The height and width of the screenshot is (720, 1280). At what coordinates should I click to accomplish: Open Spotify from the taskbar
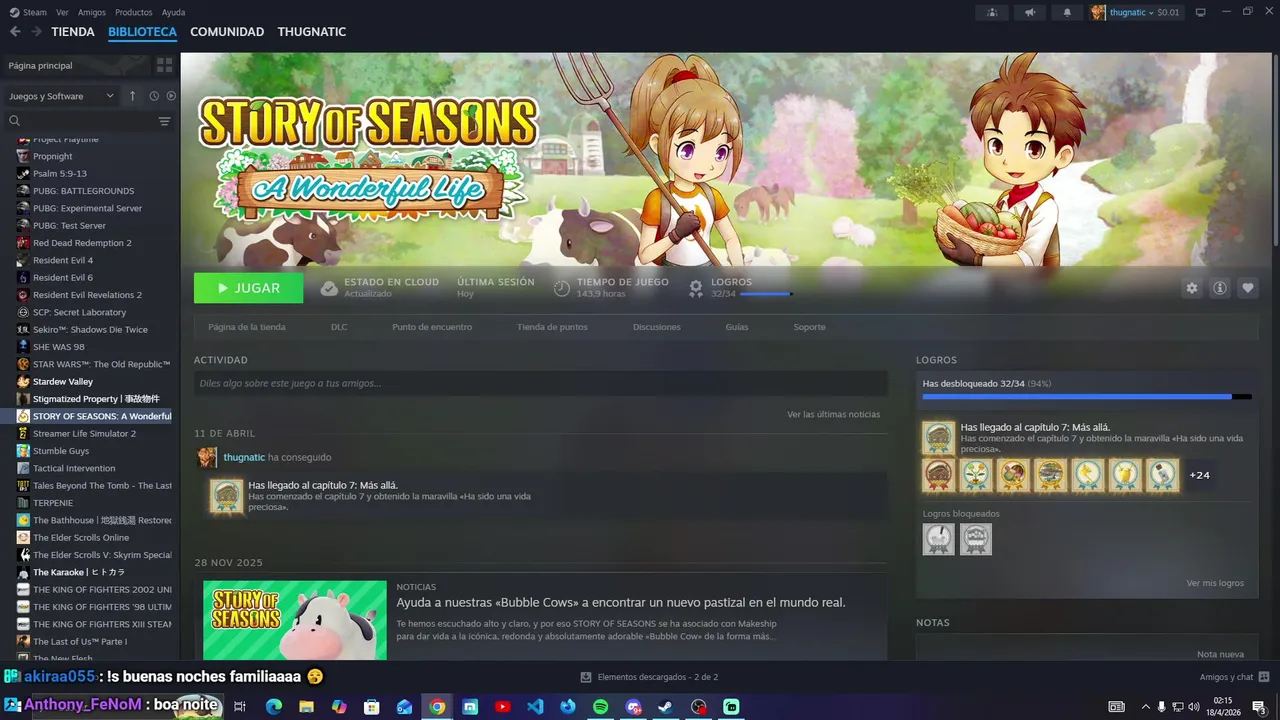click(x=600, y=706)
